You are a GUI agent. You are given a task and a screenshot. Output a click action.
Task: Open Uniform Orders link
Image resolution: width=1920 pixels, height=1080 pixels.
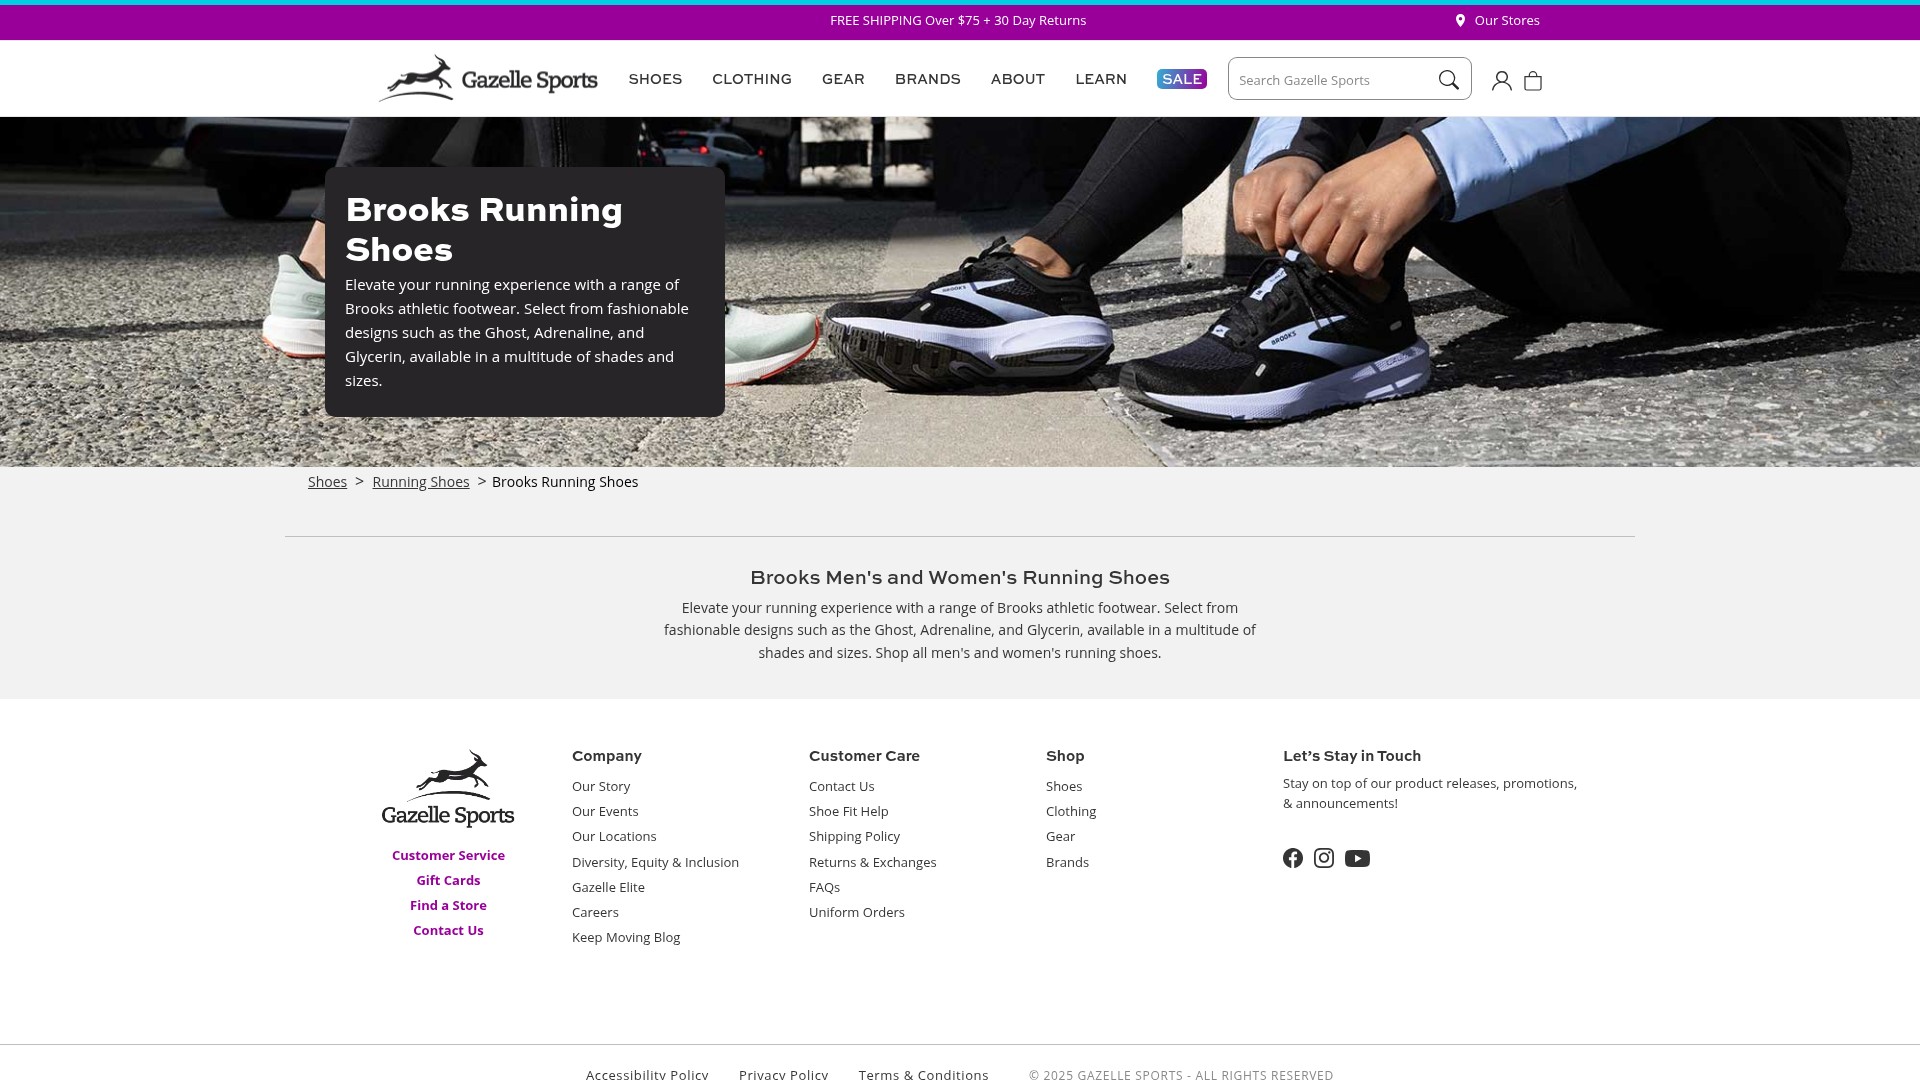tap(856, 912)
